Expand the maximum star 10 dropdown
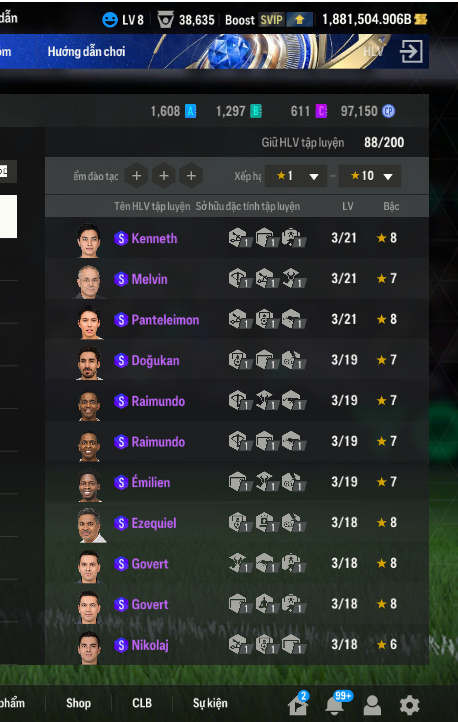Screen dimensions: 458x722 pyautogui.click(x=370, y=176)
